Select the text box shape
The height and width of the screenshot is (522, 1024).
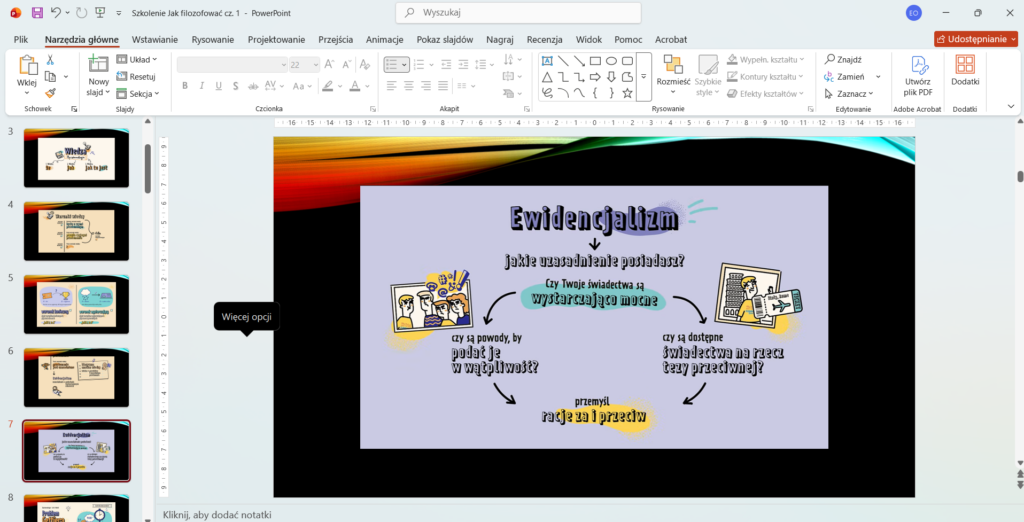click(547, 61)
